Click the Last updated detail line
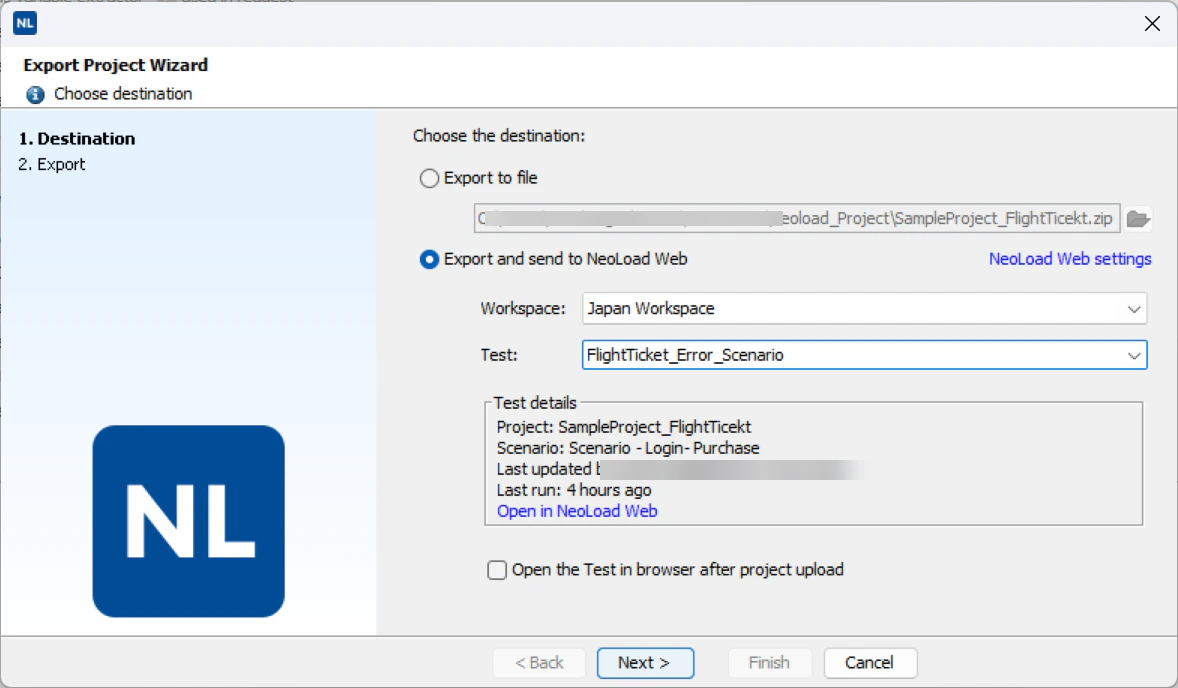Screen dimensions: 1178x688 pos(680,469)
